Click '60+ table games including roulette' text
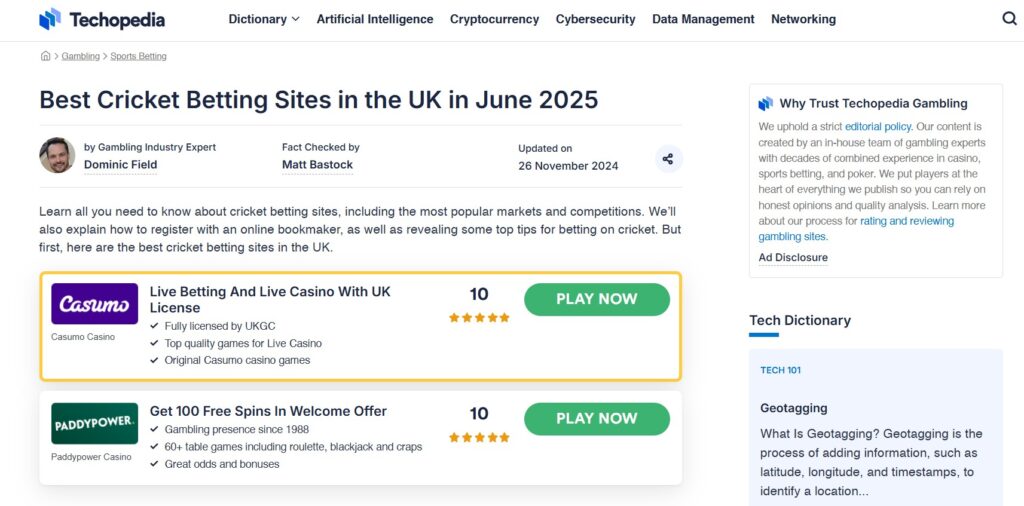 [x=293, y=447]
